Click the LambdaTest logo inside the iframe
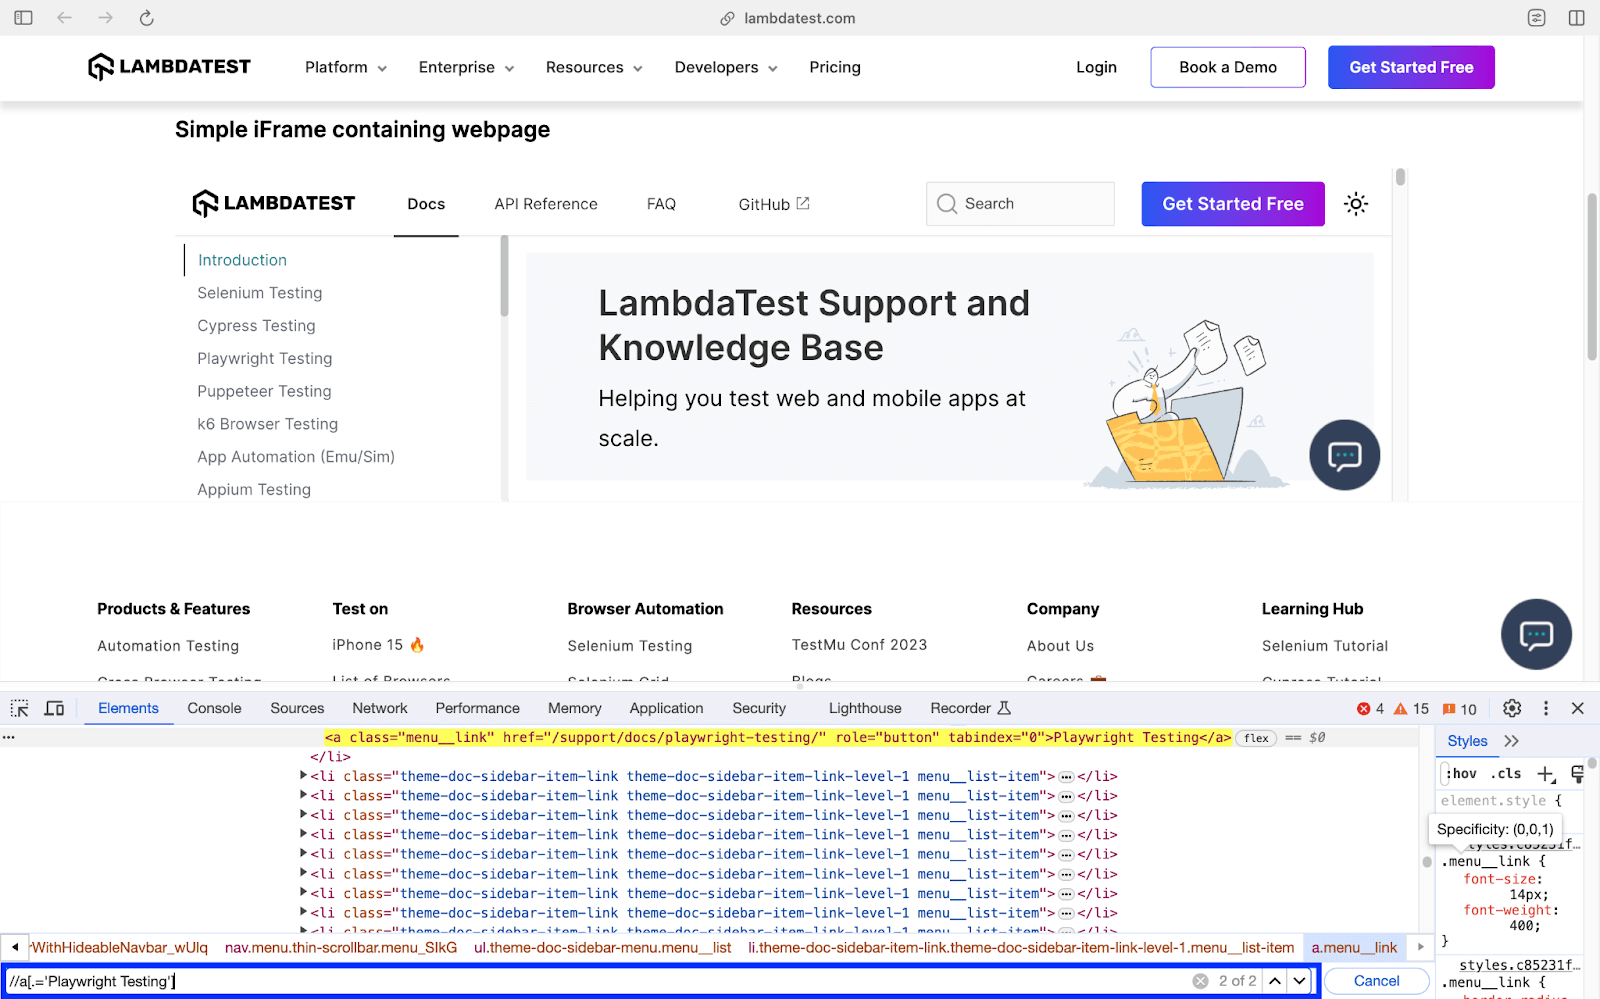This screenshot has width=1600, height=999. (x=273, y=203)
